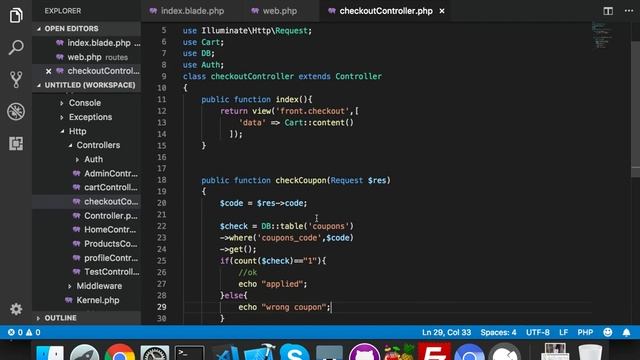Click the 'front.checkout' string
The height and width of the screenshot is (360, 640).
[x=312, y=111]
